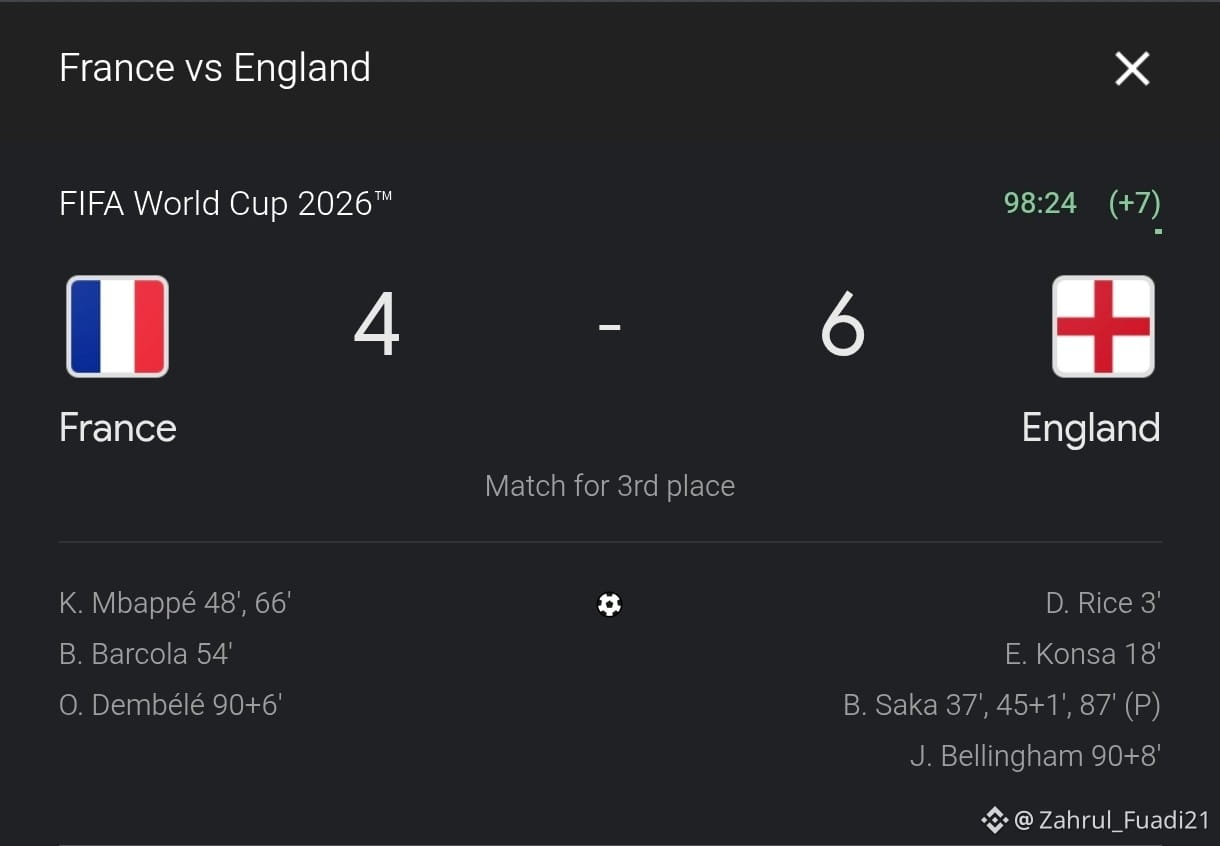Select scorer B. Saka hat-trick entry
The height and width of the screenshot is (846, 1220).
(1002, 706)
